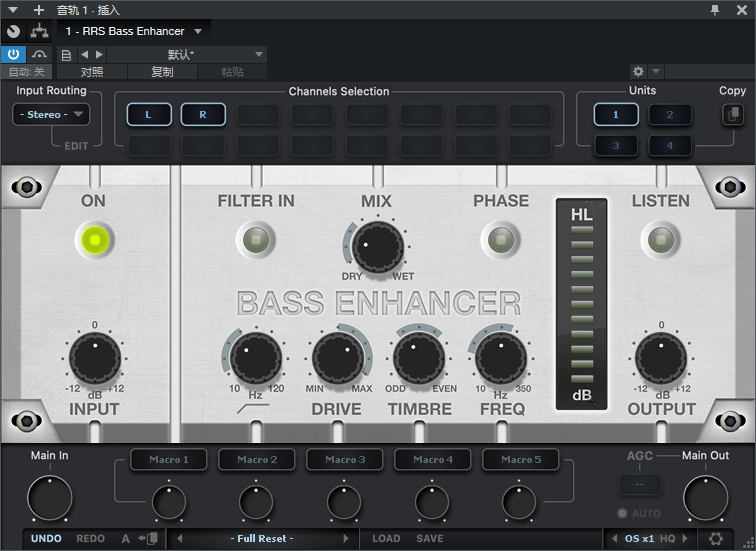Switch to the A/B state A button
This screenshot has height=551, width=756.
[x=125, y=538]
